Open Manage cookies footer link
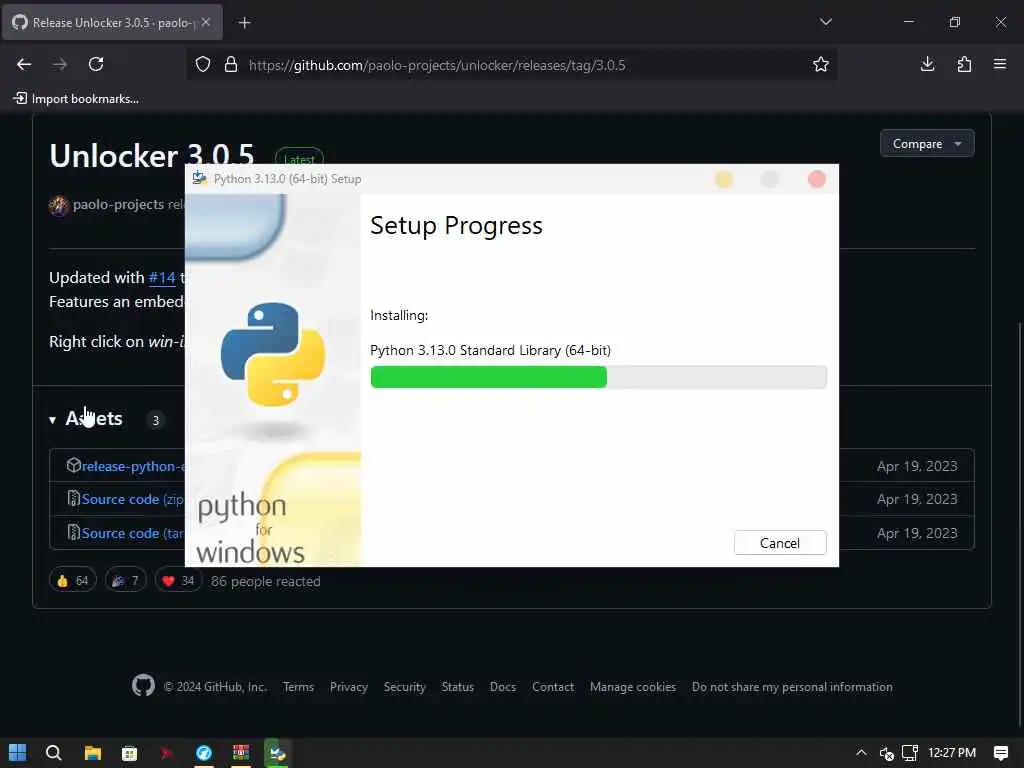This screenshot has width=1024, height=768. (633, 687)
